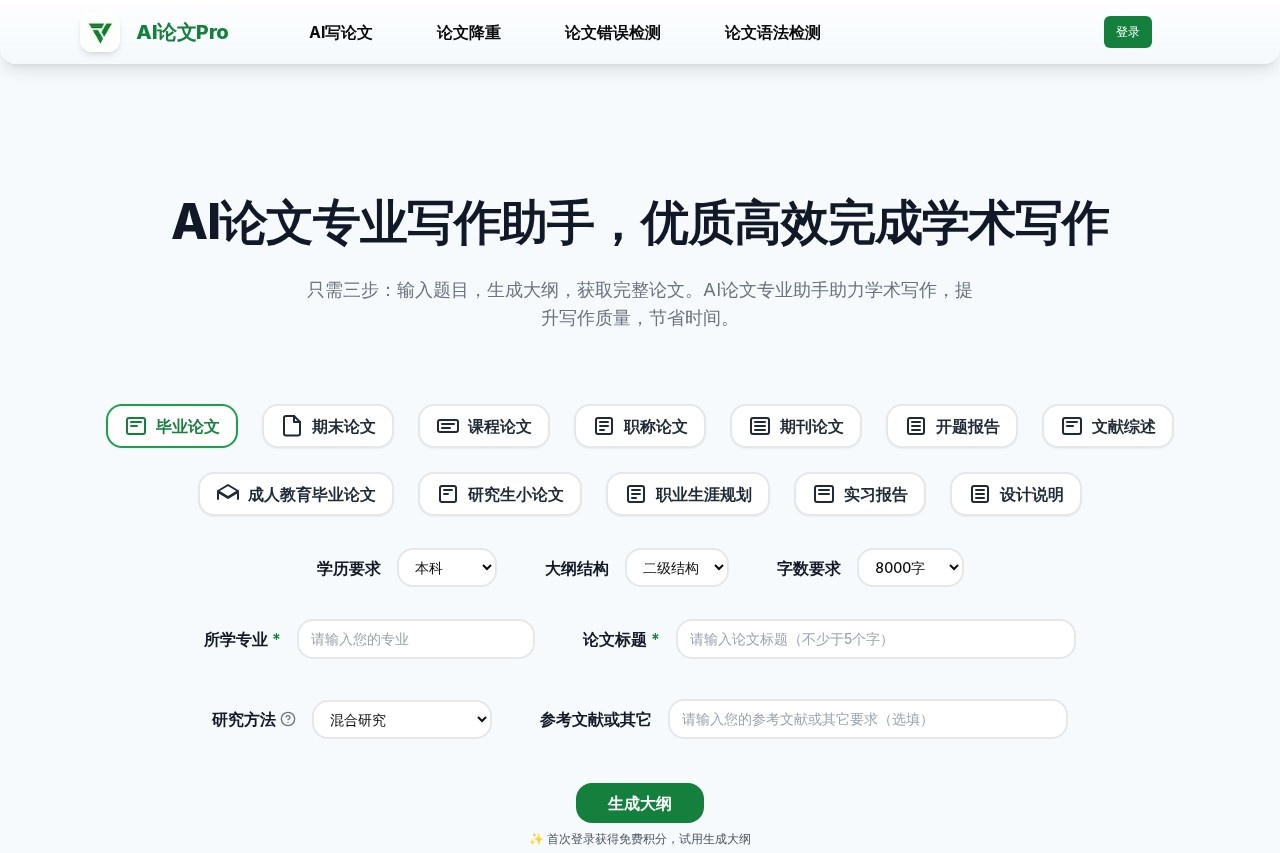
Task: Click into the 所学专业 text field
Action: pyautogui.click(x=416, y=639)
